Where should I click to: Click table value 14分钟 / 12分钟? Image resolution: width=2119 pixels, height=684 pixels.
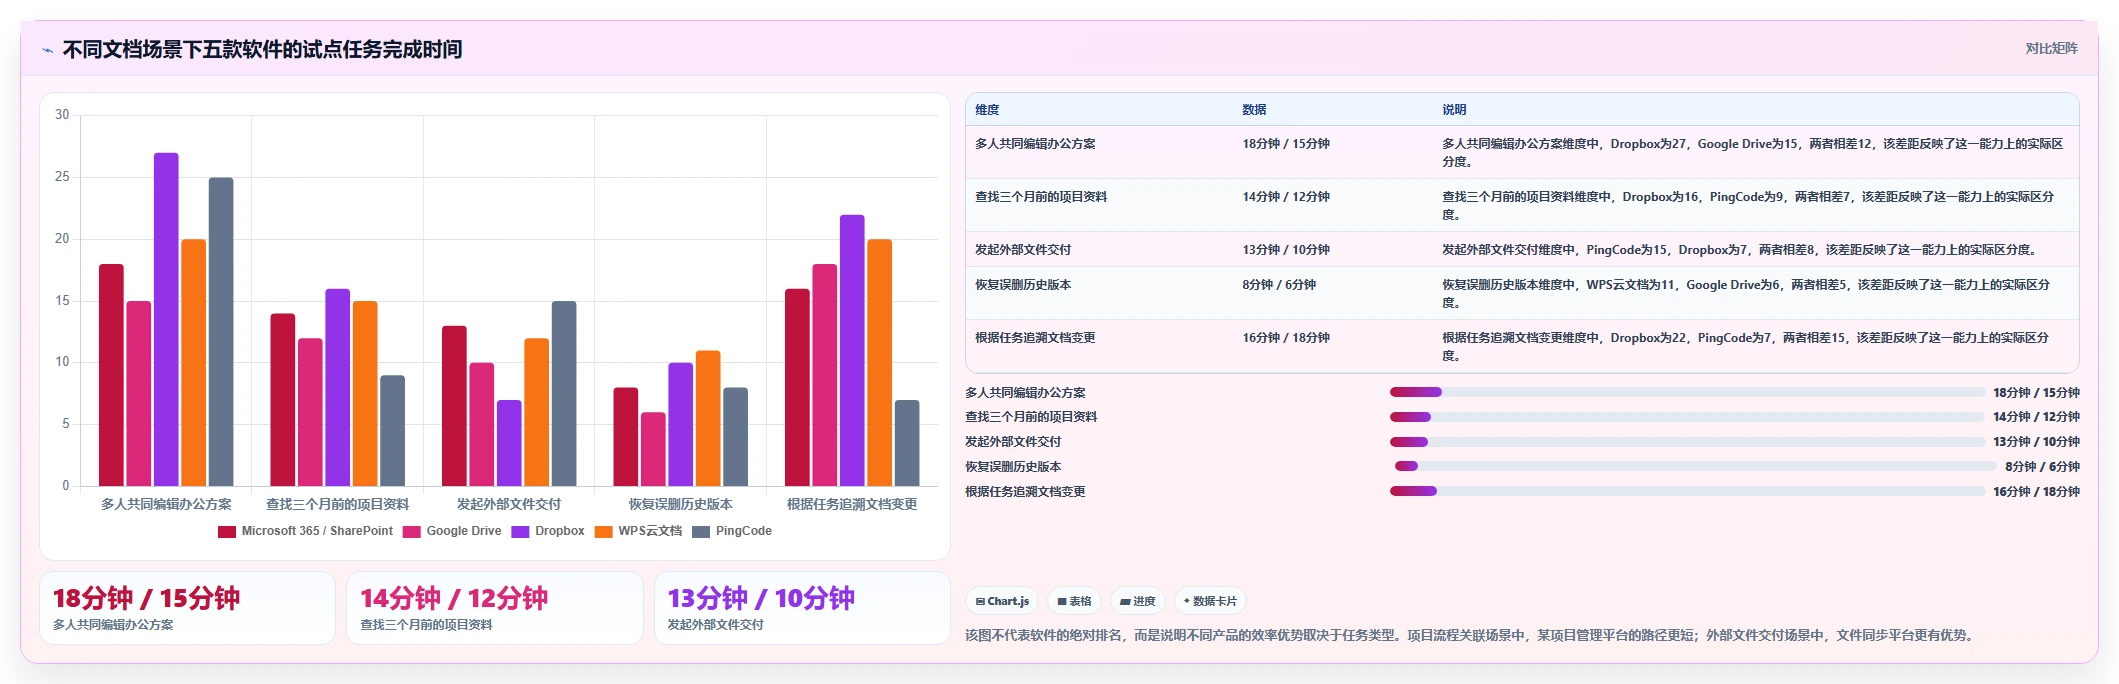[x=1286, y=197]
